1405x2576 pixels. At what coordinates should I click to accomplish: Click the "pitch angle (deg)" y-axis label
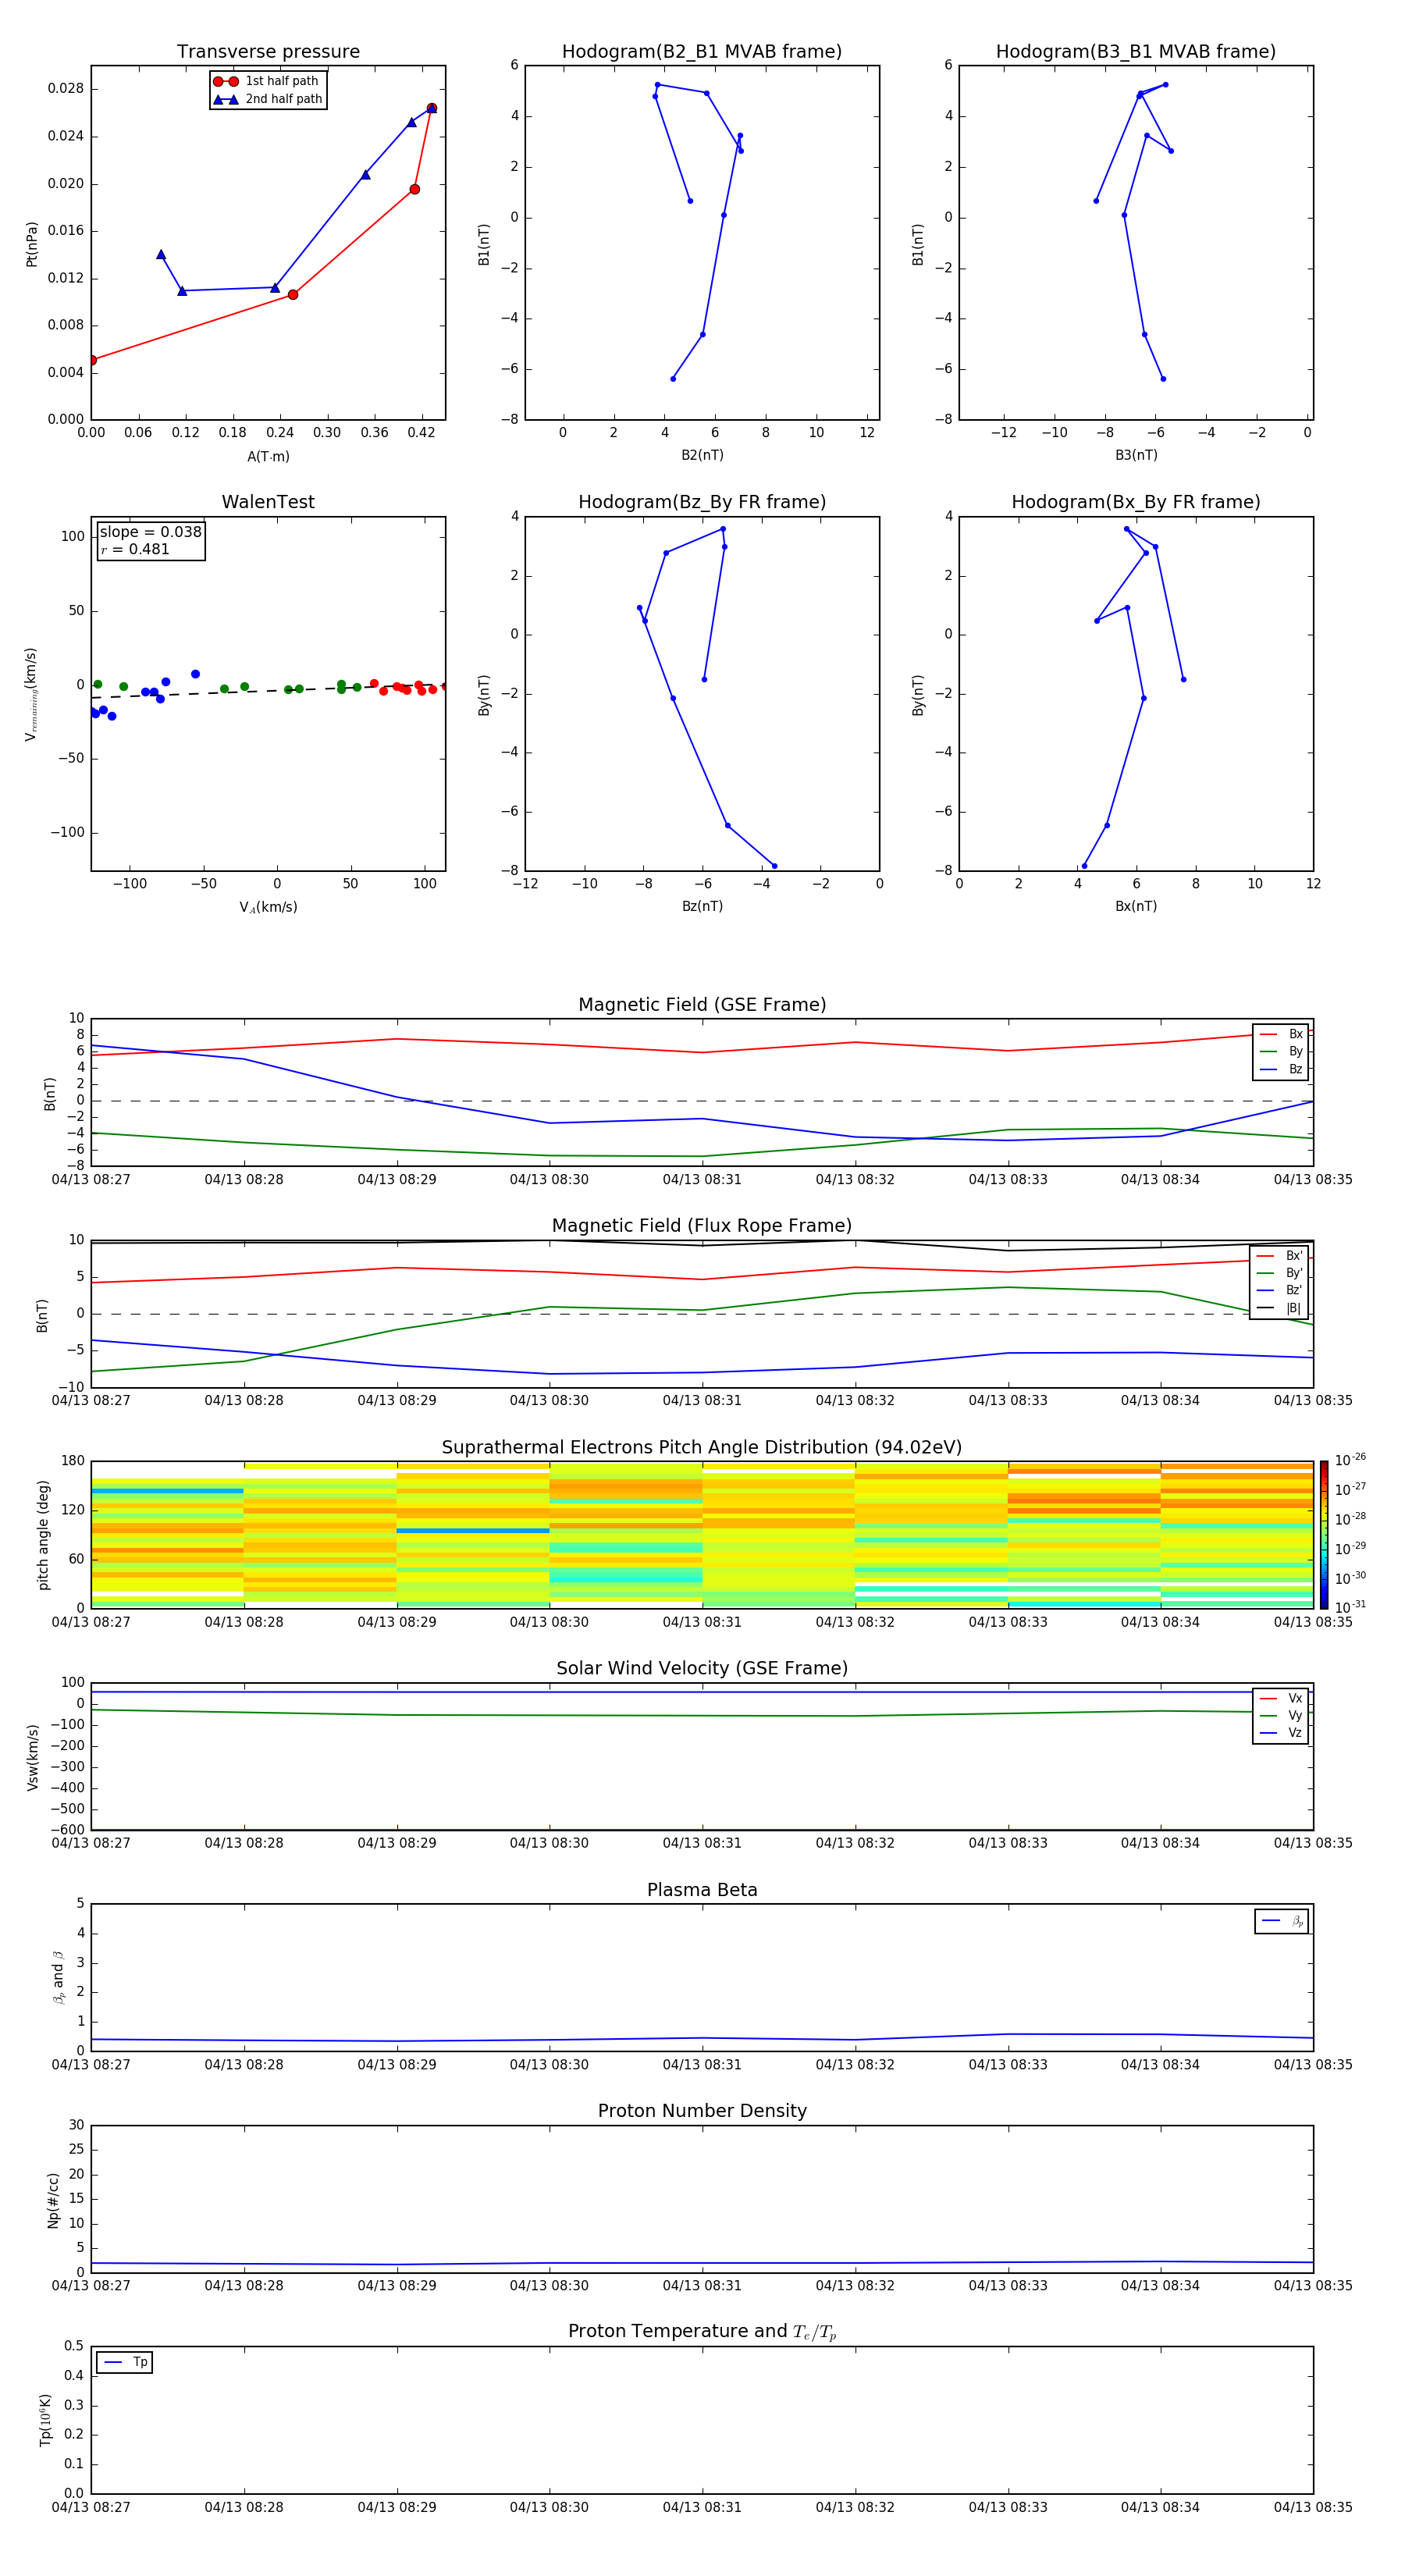(x=43, y=1535)
